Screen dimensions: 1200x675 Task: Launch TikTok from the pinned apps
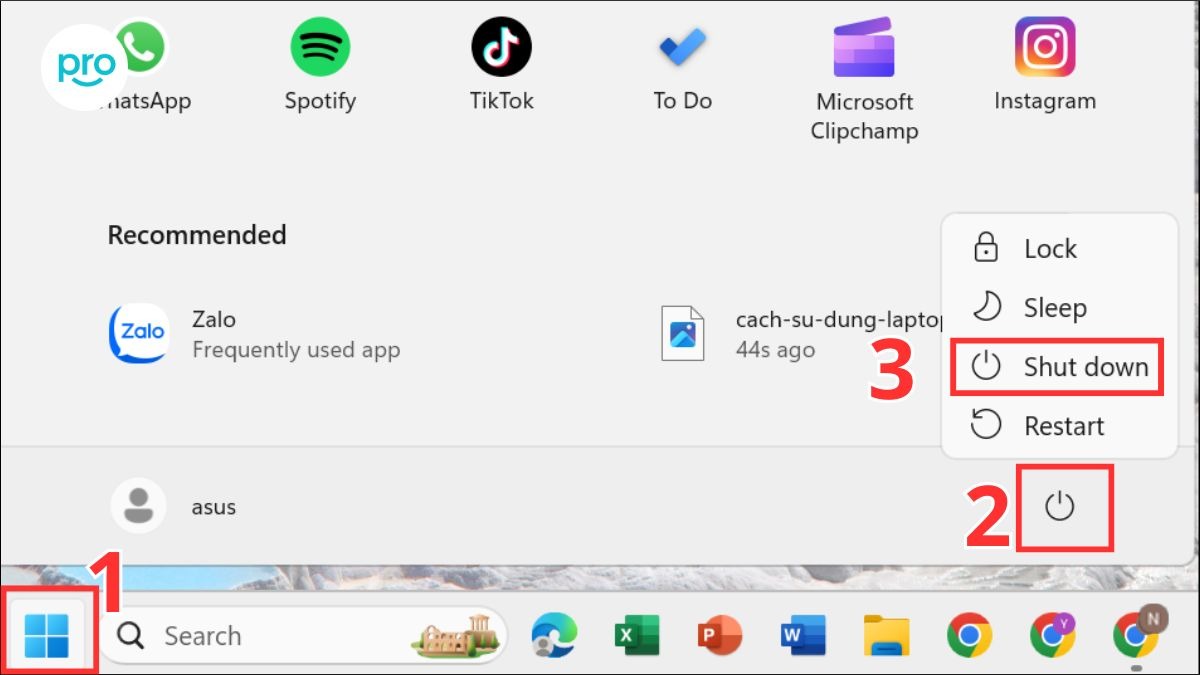pyautogui.click(x=501, y=65)
